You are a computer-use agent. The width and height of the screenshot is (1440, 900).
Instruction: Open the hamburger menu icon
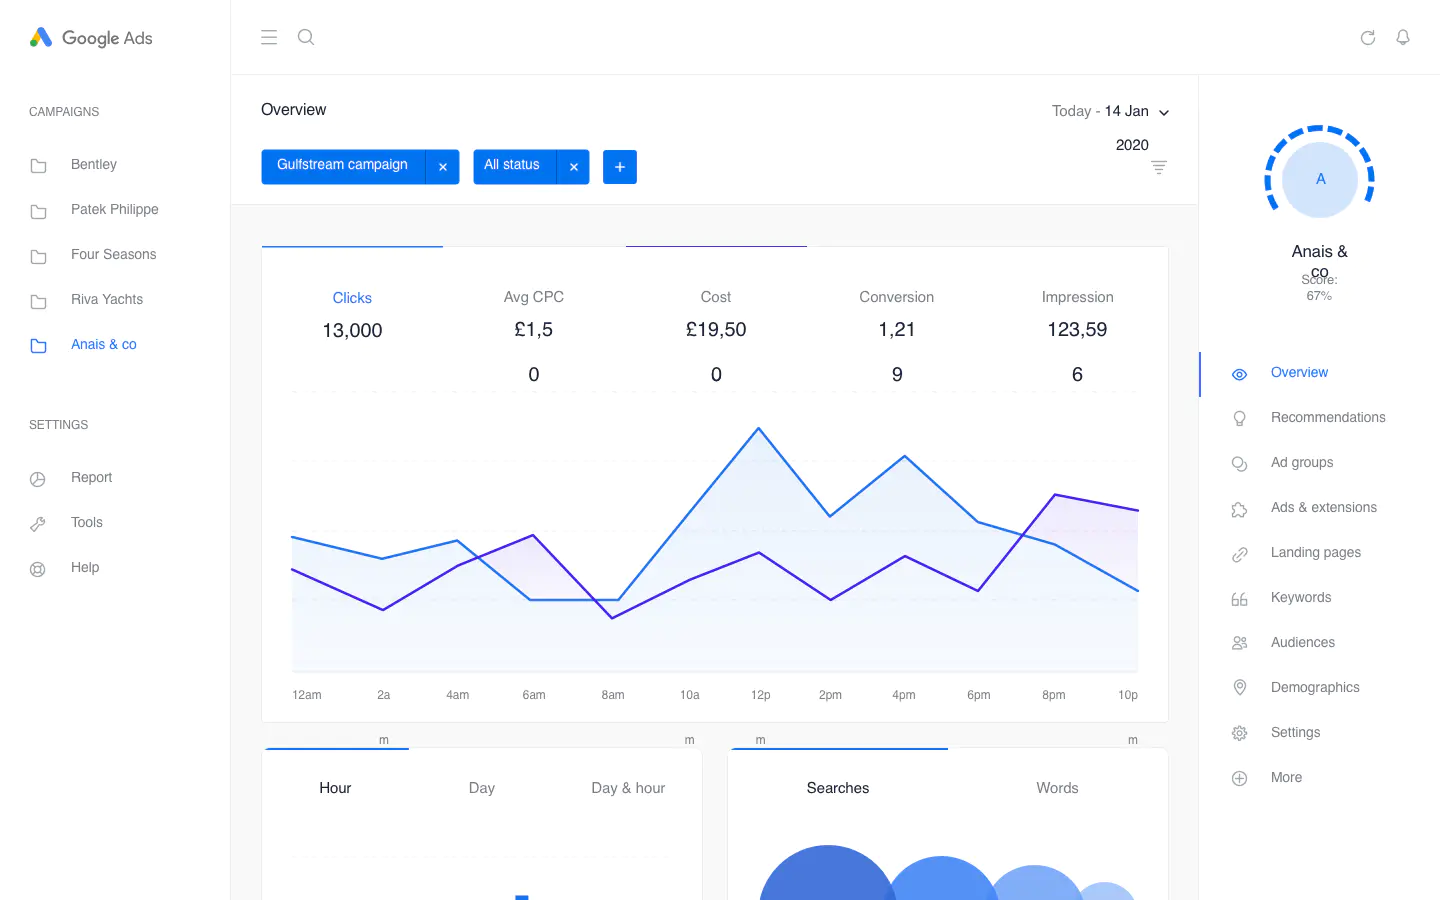click(x=269, y=37)
